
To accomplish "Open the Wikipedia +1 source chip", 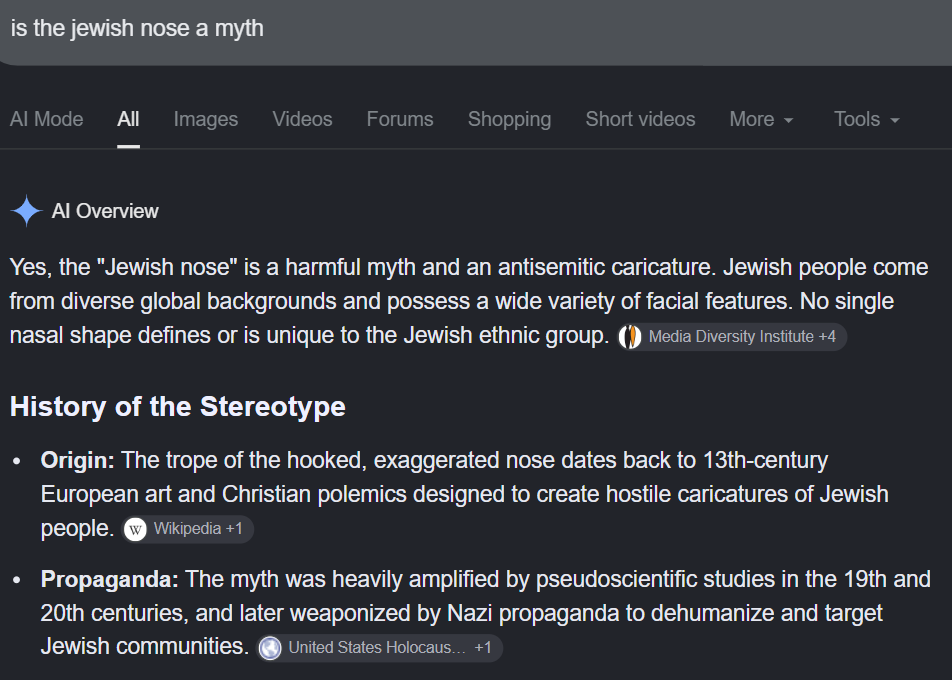I will (x=188, y=529).
